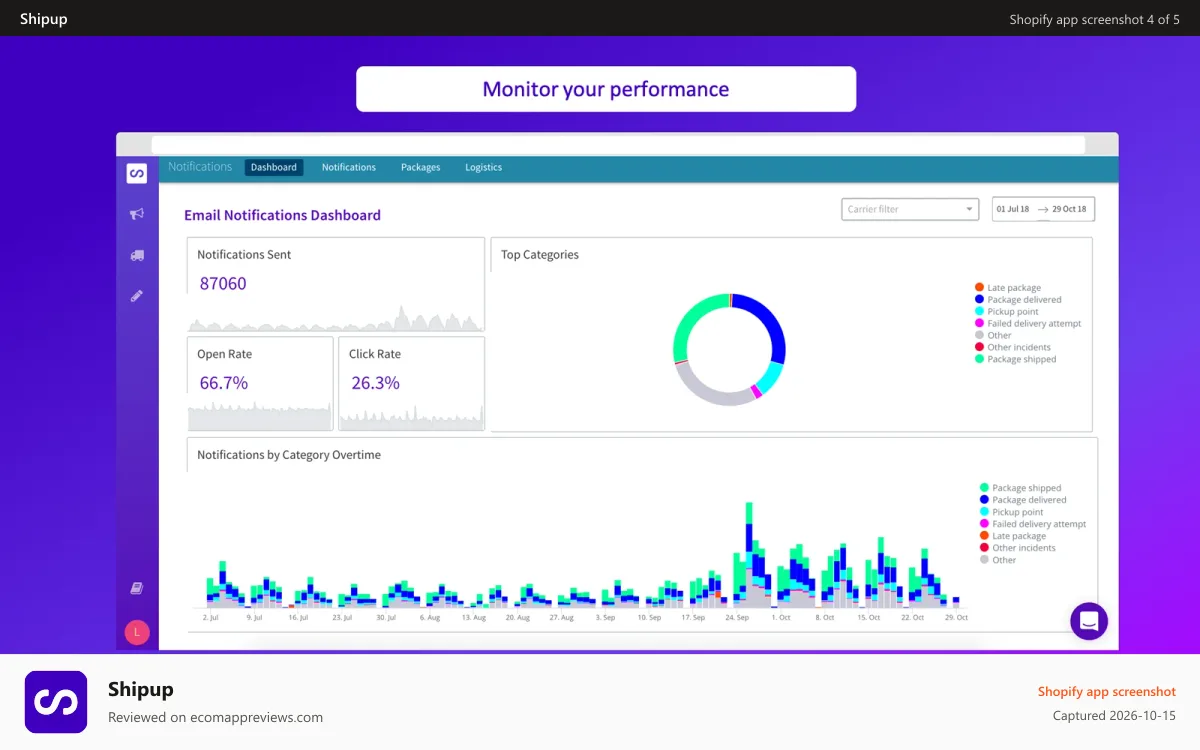Image resolution: width=1200 pixels, height=750 pixels.
Task: Click the Notifications Sent value 87060
Action: (223, 283)
